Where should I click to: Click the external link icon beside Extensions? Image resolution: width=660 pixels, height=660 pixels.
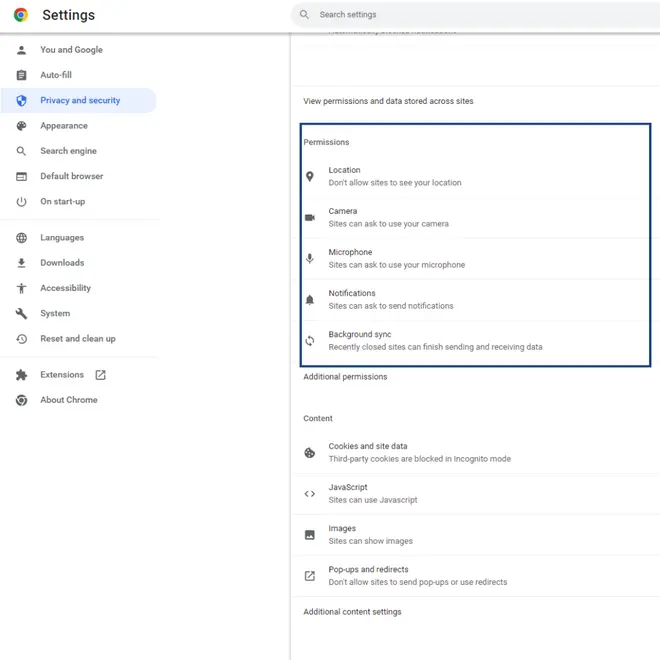pos(100,375)
